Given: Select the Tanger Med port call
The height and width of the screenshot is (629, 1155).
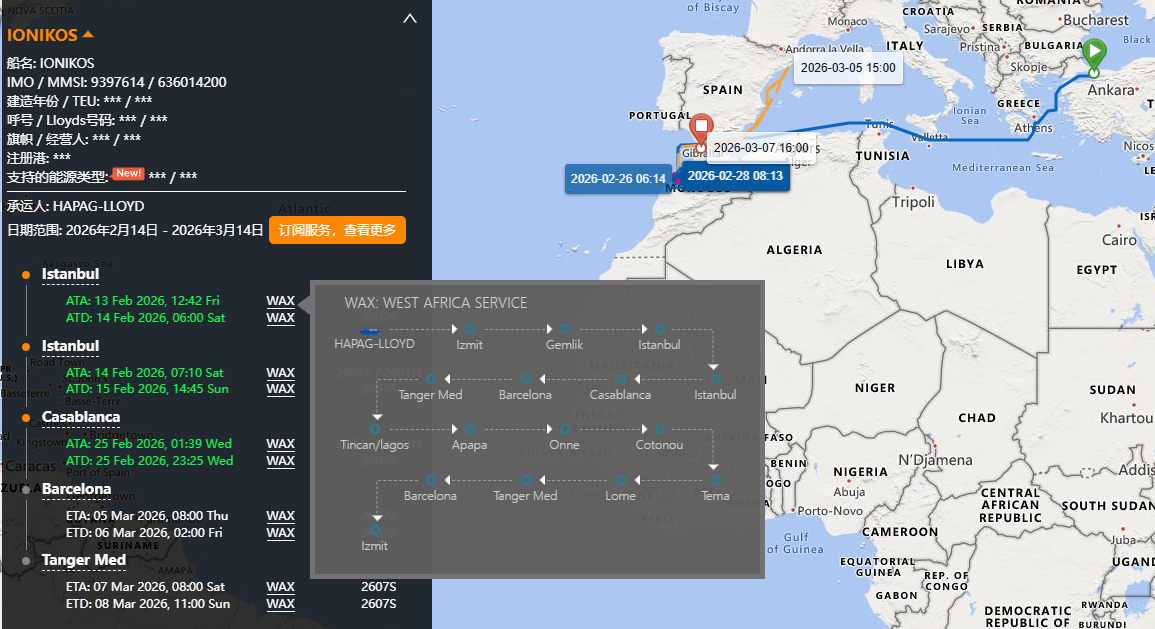Looking at the screenshot, I should pyautogui.click(x=84, y=560).
